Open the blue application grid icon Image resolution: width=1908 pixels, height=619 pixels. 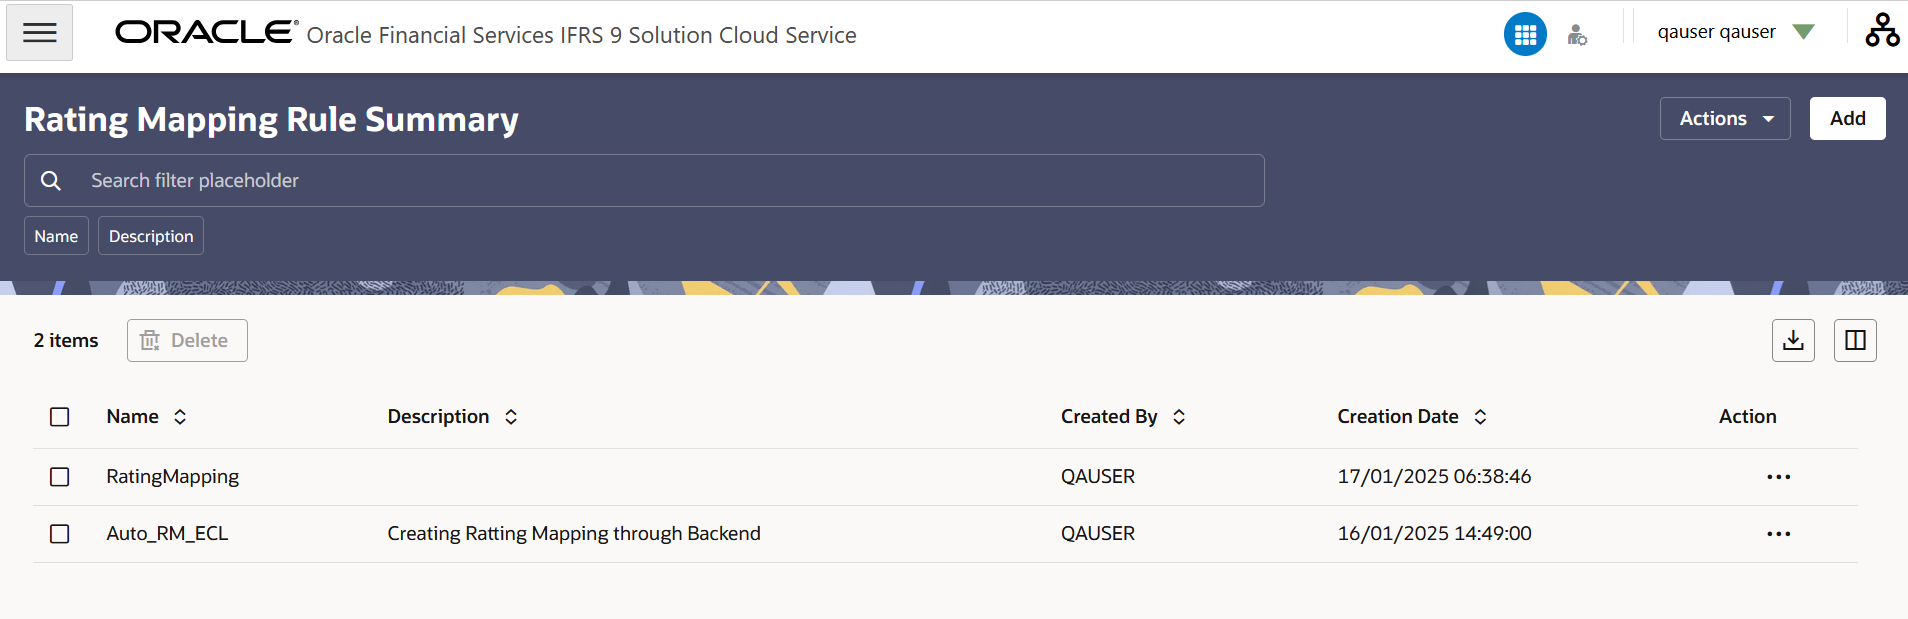click(1525, 35)
